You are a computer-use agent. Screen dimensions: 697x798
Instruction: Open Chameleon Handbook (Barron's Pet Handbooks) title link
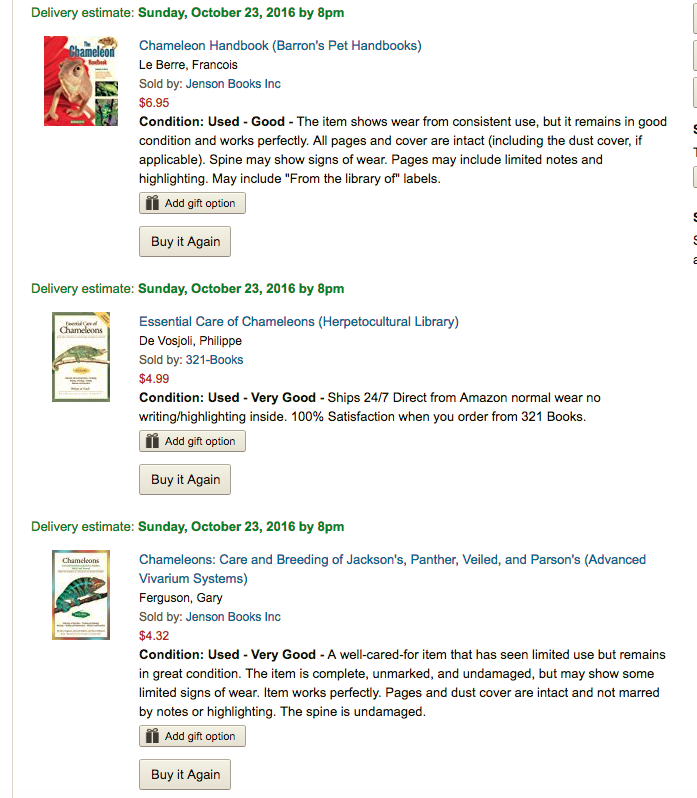(280, 46)
